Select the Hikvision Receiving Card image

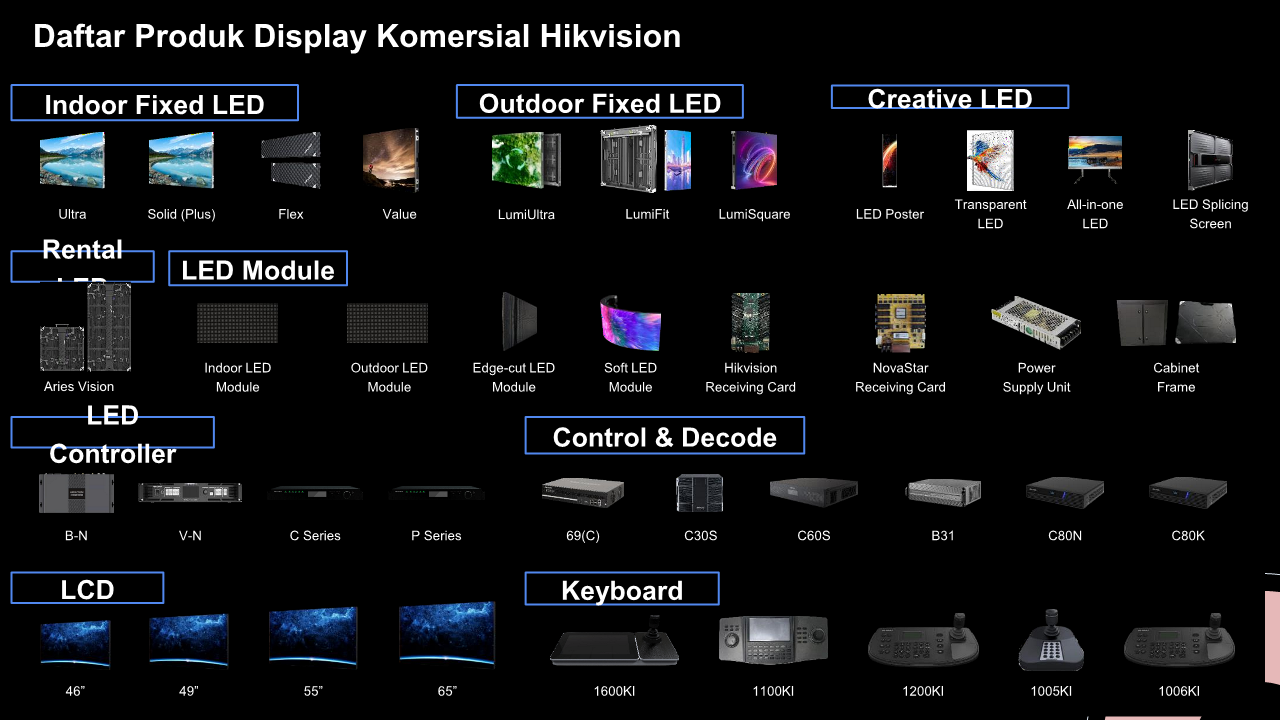click(x=750, y=322)
